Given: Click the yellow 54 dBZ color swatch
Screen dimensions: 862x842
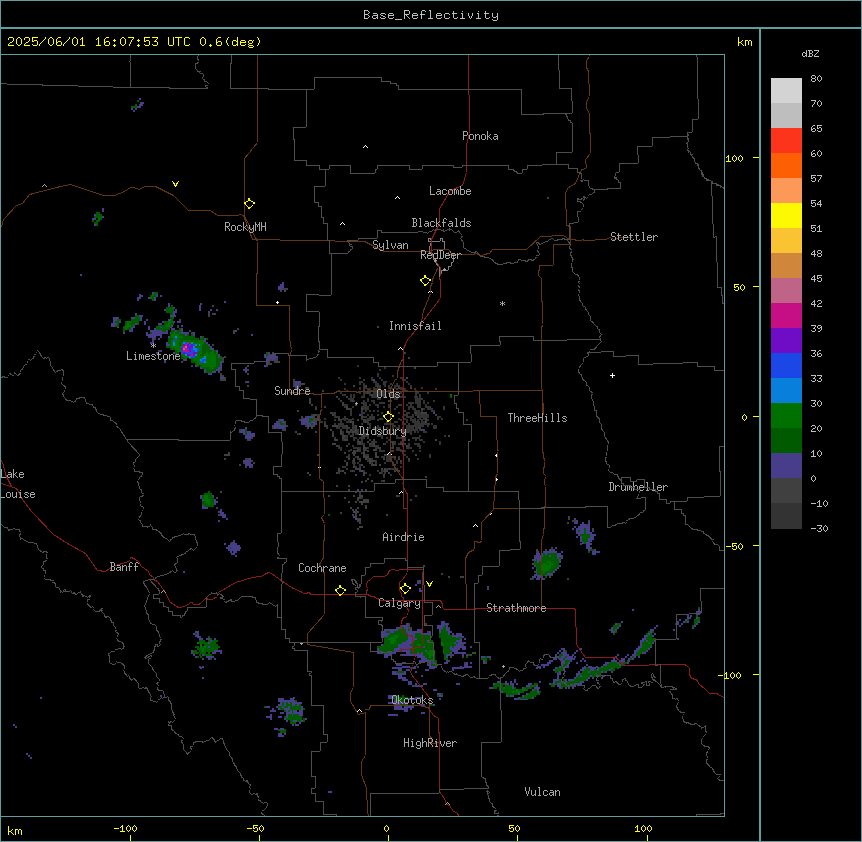Looking at the screenshot, I should (x=786, y=215).
